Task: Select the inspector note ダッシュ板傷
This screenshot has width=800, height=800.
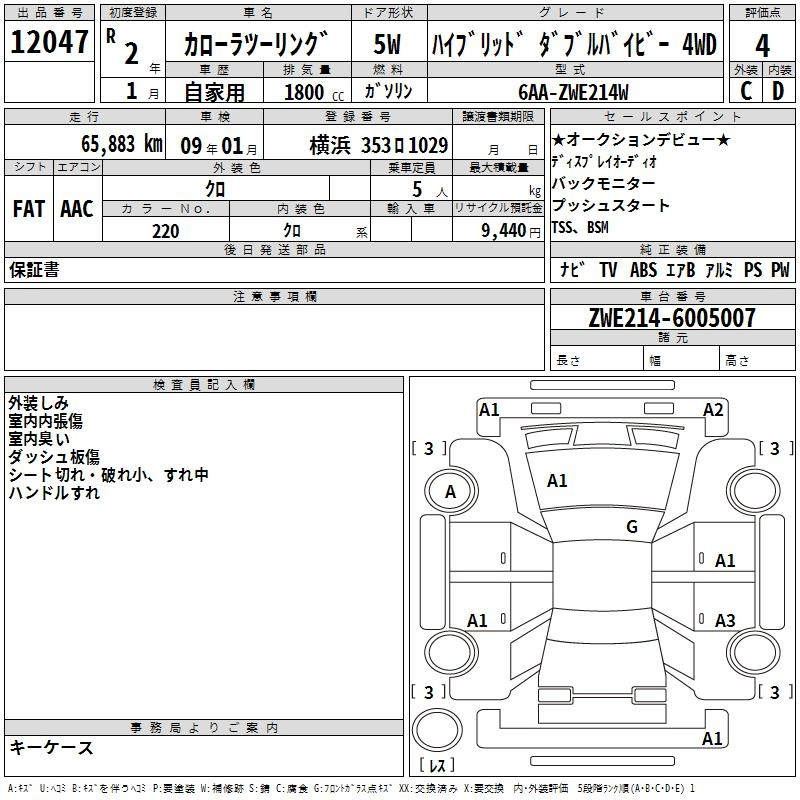Action: coord(54,457)
